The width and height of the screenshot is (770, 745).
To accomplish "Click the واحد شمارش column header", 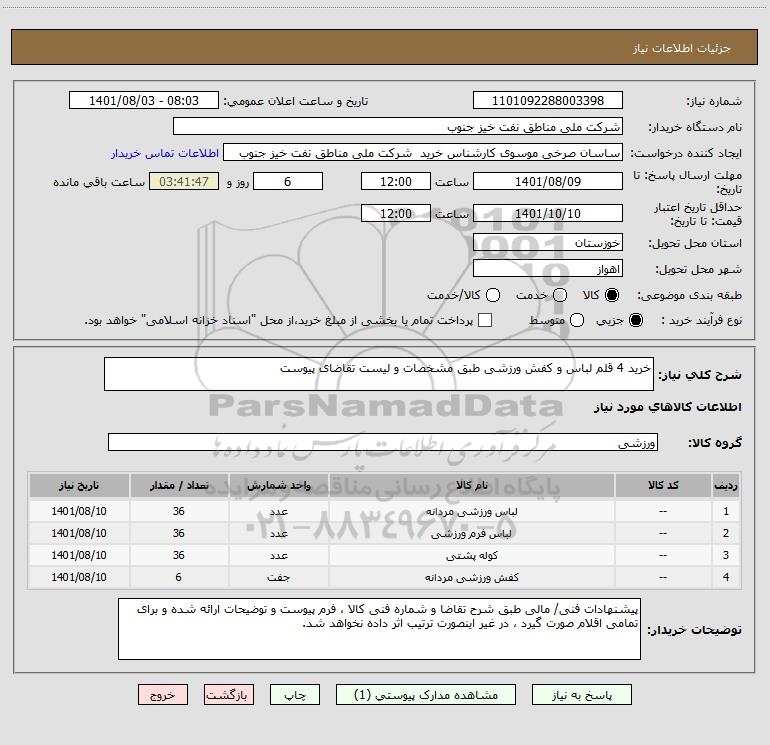I will (x=278, y=485).
